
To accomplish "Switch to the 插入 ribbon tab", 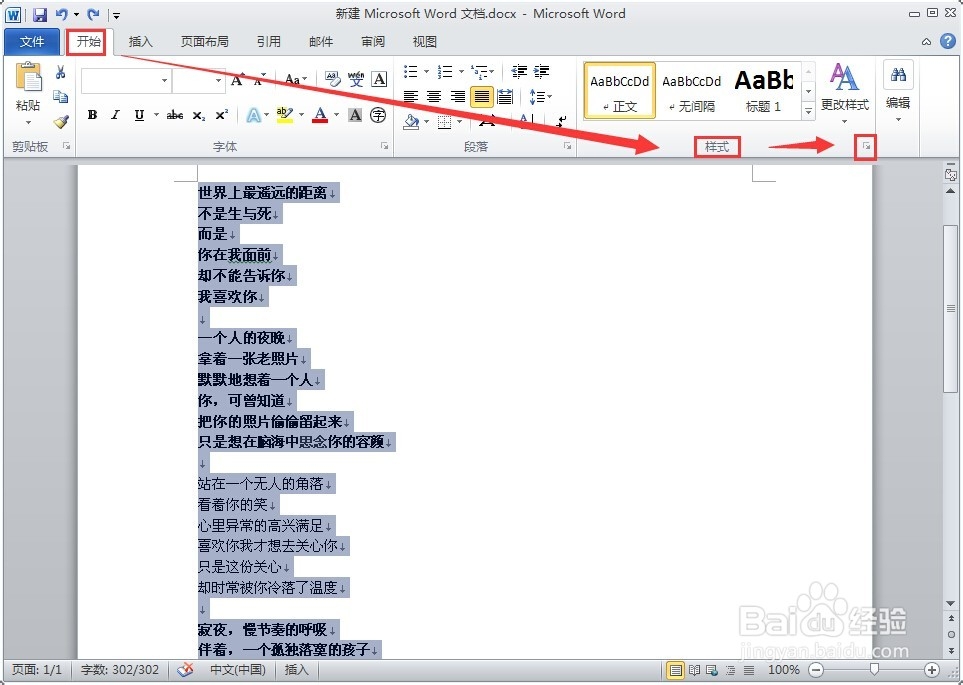I will pos(139,41).
